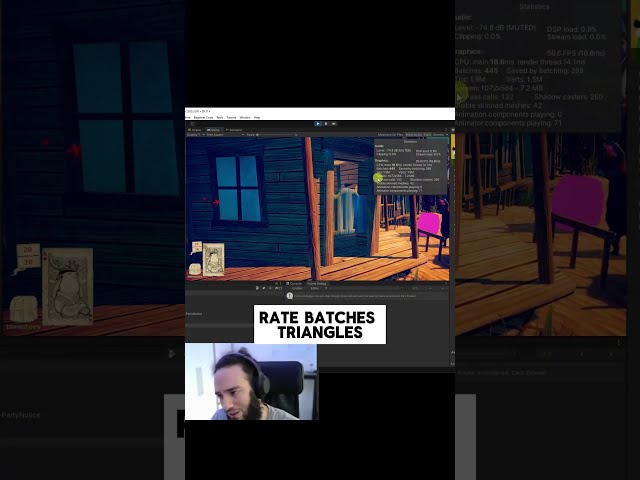
Task: Click the Pause button in Unity toolbar
Action: (x=326, y=124)
